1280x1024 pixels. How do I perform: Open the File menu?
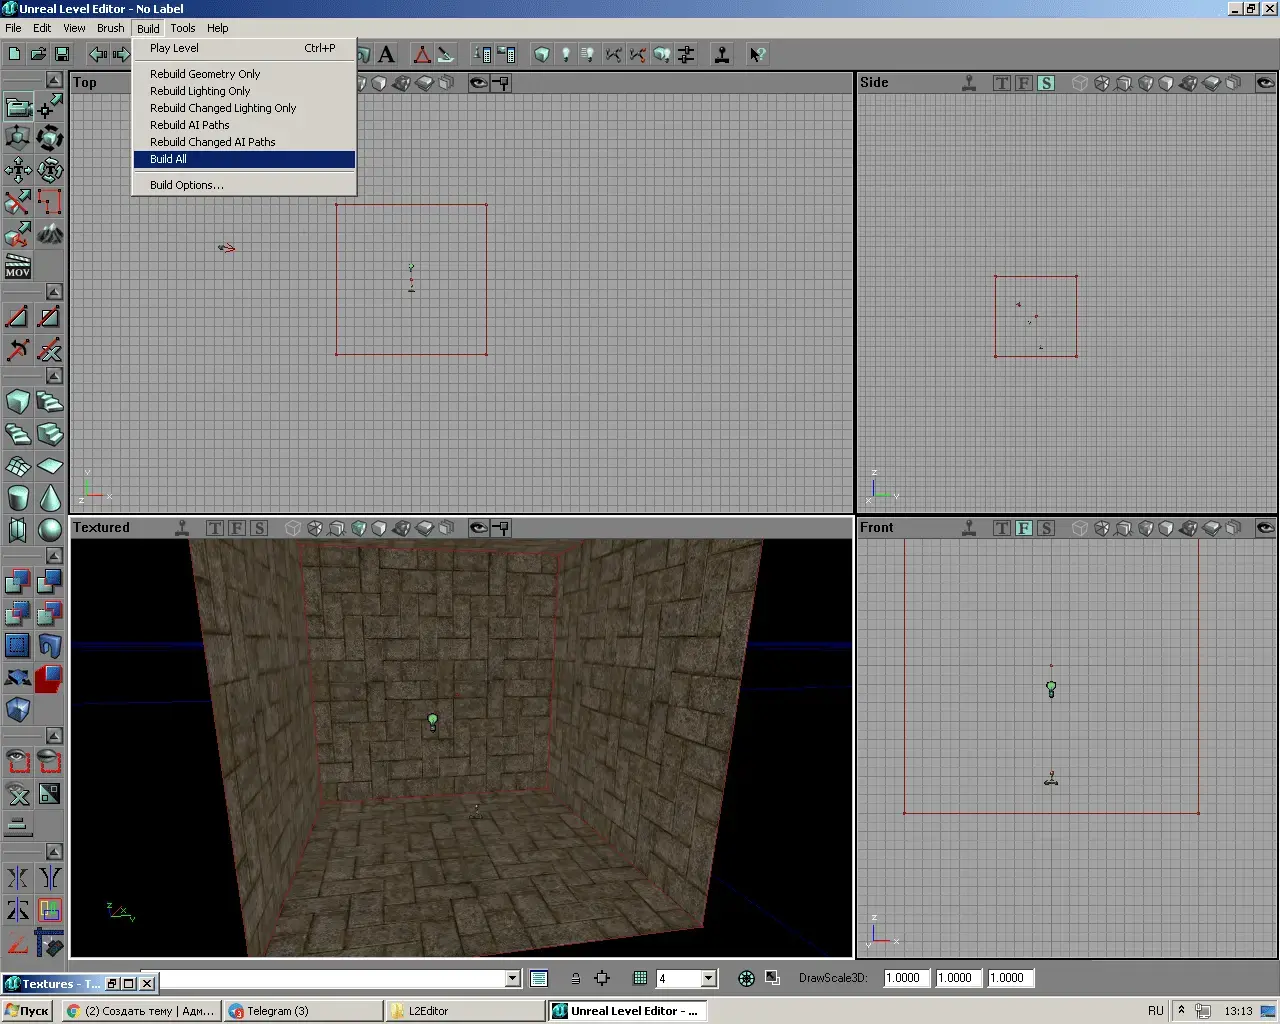tap(13, 28)
